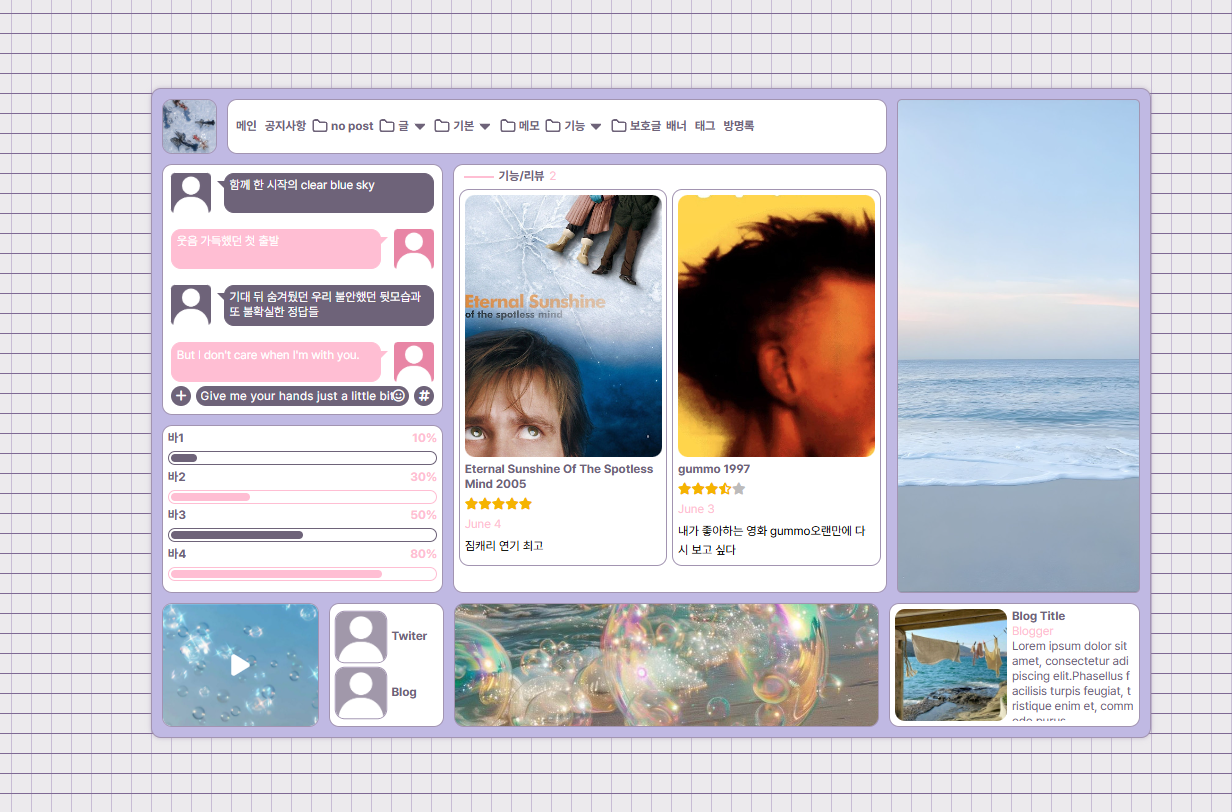Click the large beach sidebar image
The image size is (1232, 812).
tap(1018, 346)
